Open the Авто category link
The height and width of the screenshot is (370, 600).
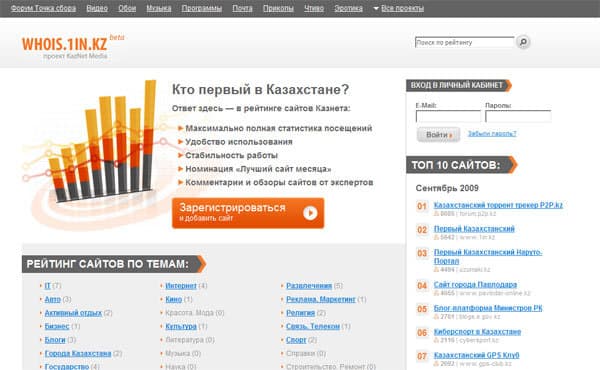pos(52,299)
